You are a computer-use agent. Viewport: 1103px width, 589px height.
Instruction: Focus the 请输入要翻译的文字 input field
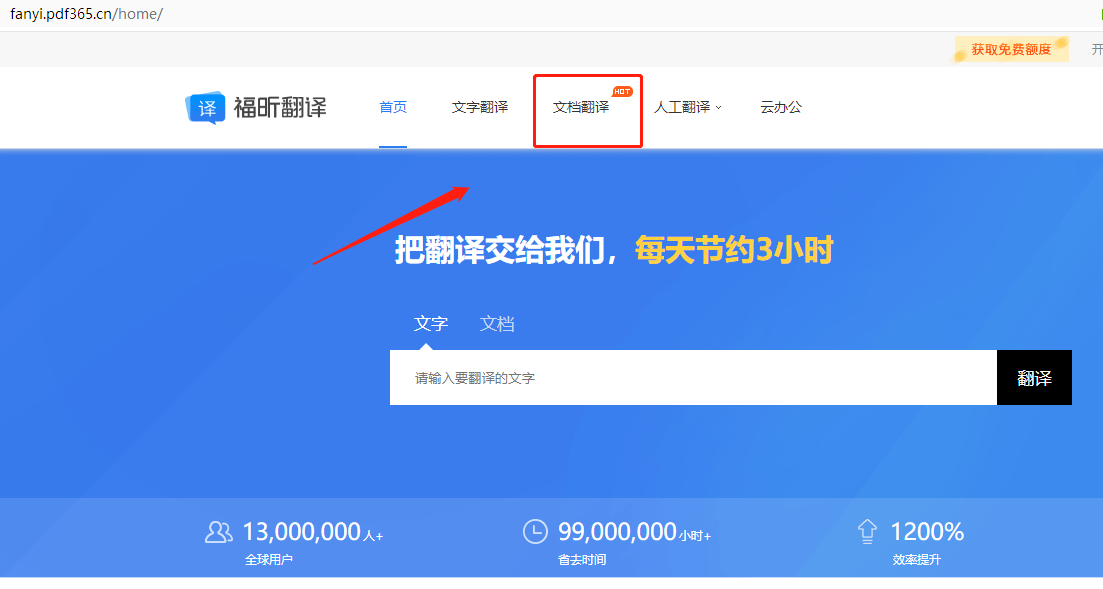(x=693, y=378)
